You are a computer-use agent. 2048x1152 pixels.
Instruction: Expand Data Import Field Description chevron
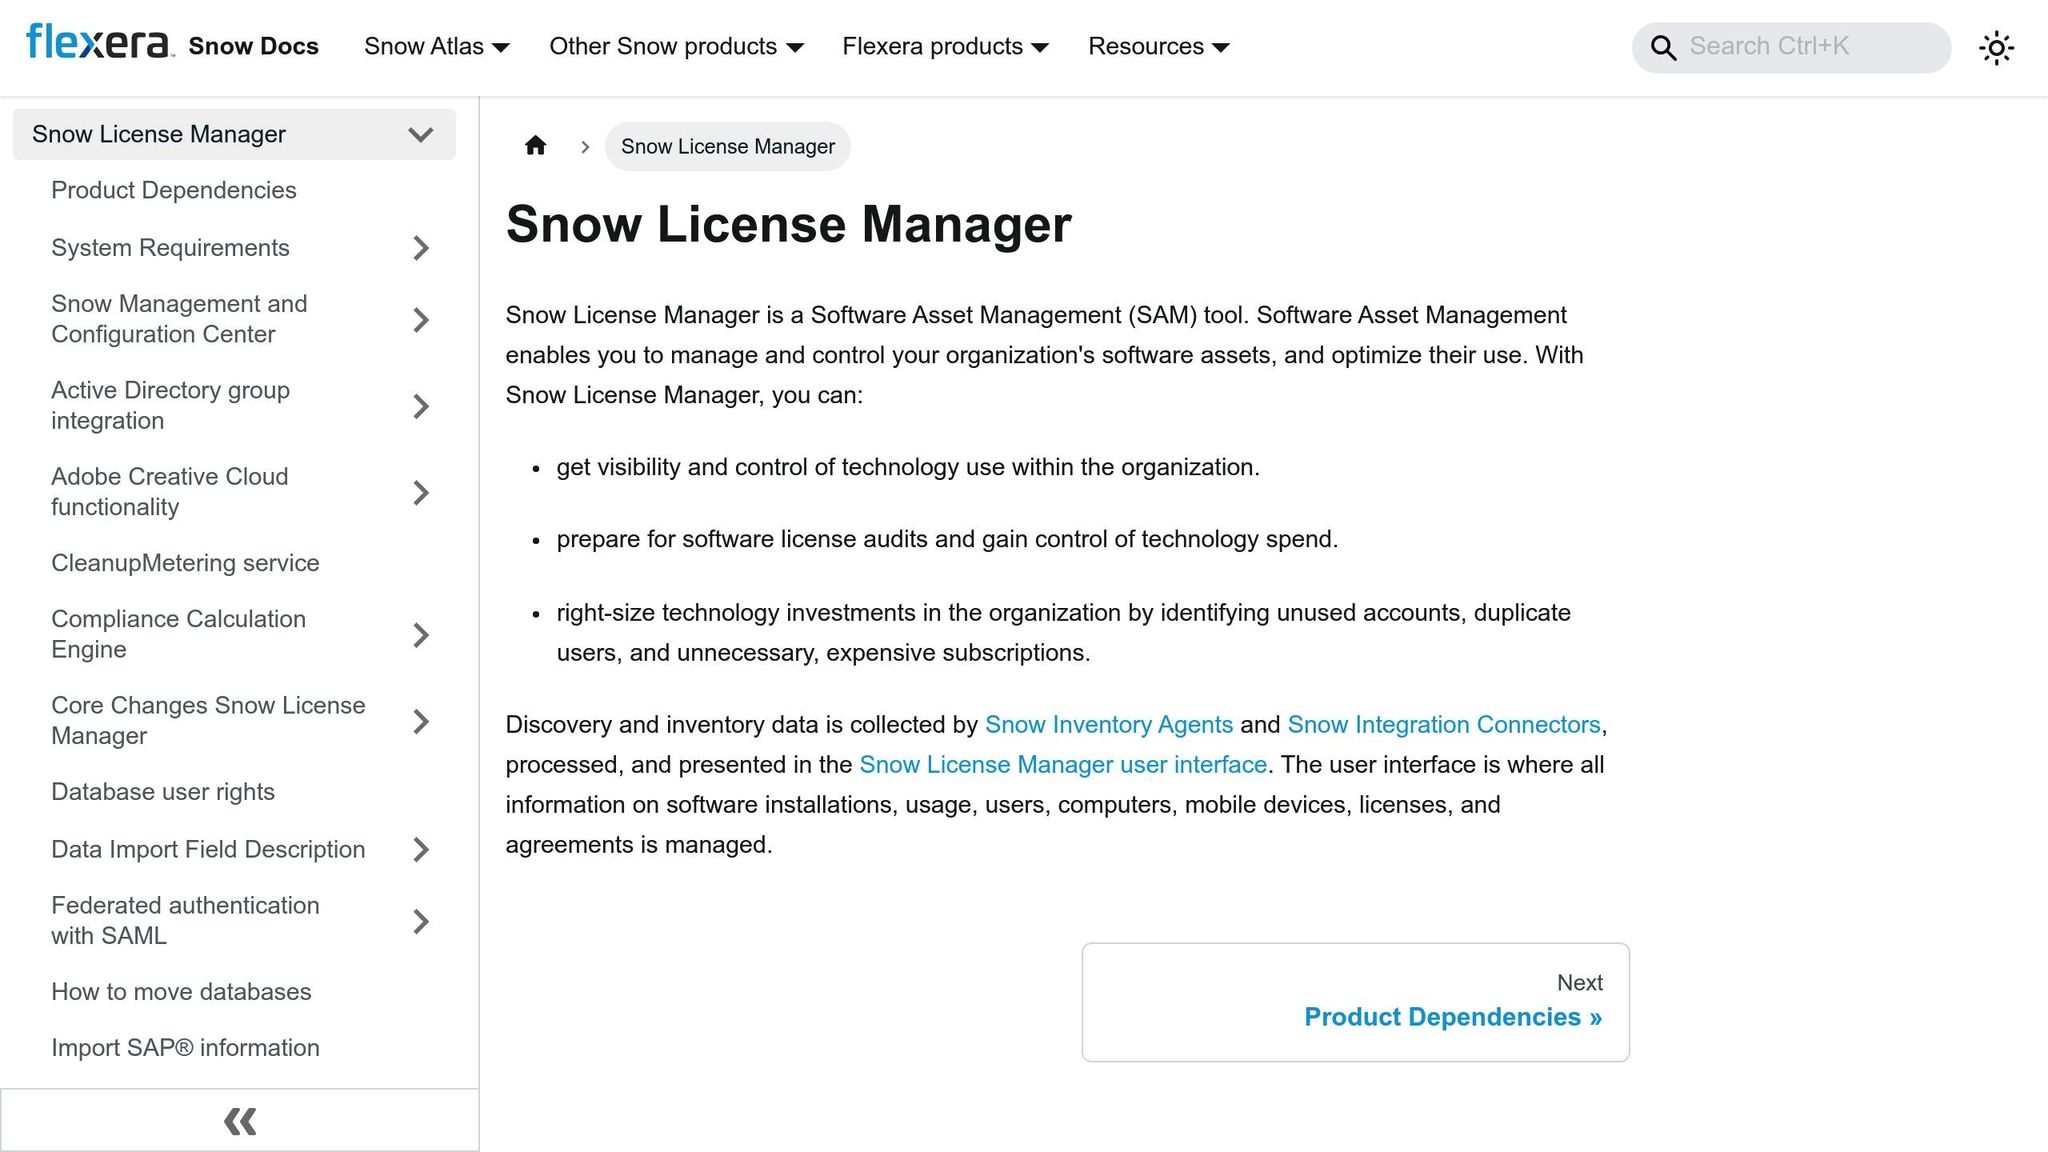pyautogui.click(x=421, y=850)
